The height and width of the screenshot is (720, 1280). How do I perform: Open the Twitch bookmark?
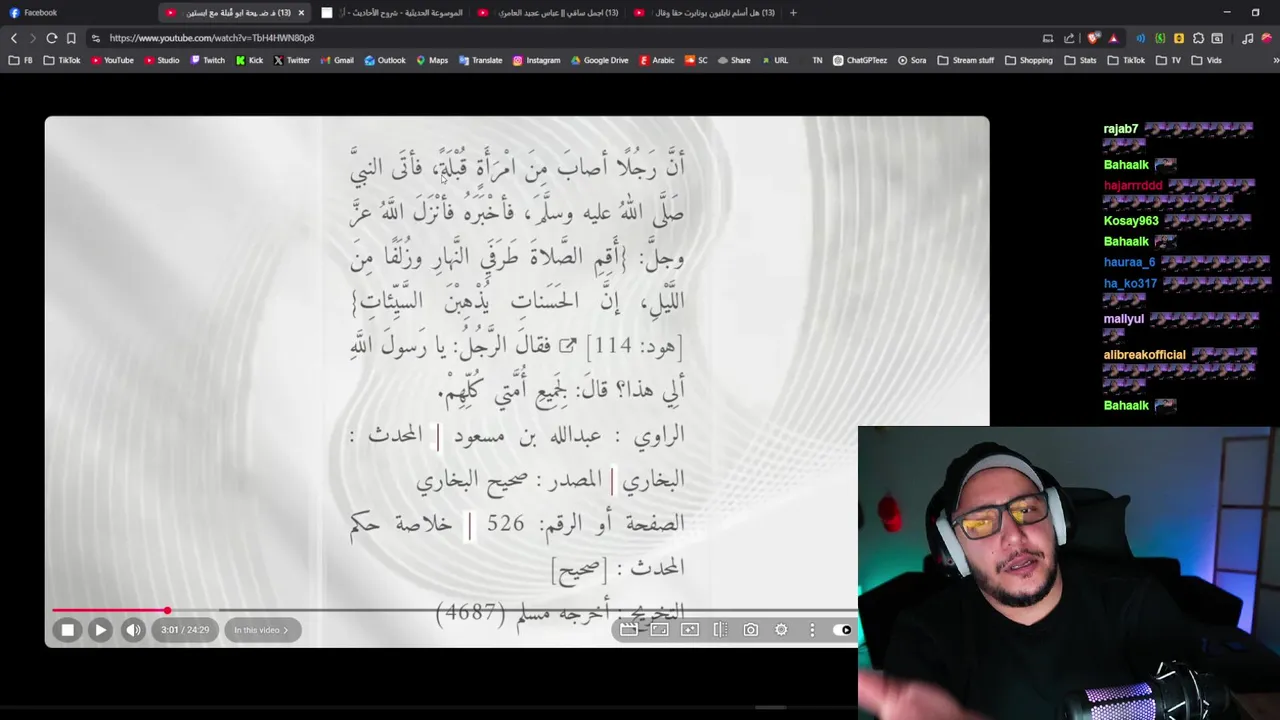click(x=207, y=60)
